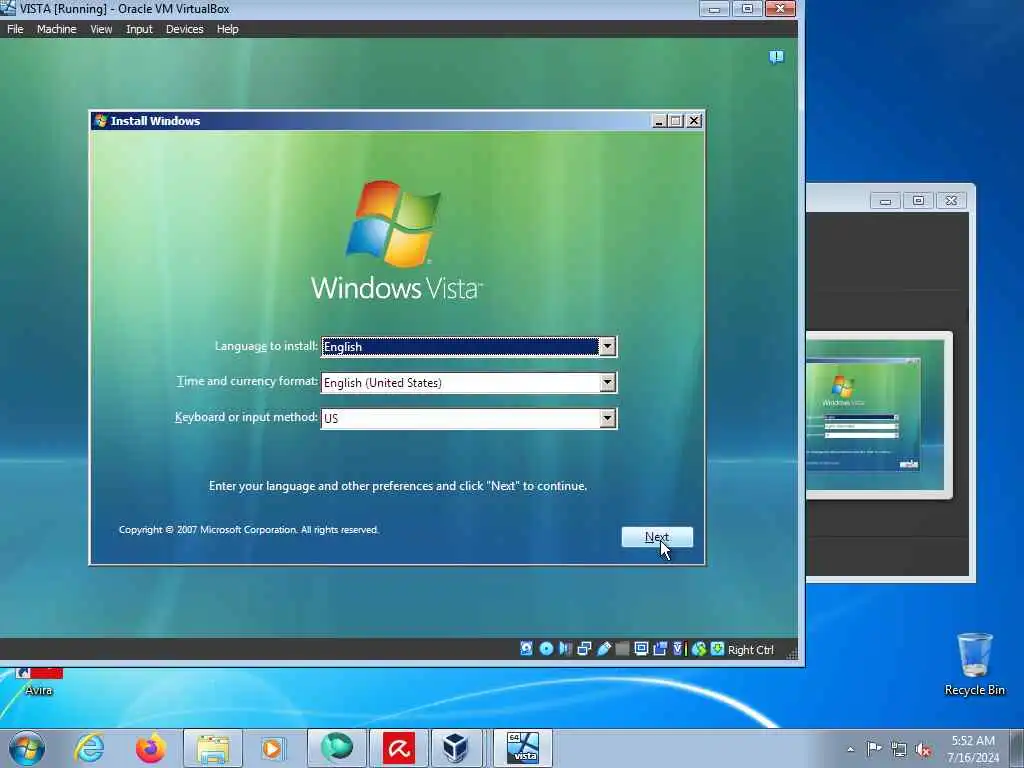Open the Recycle Bin desktop icon

pos(974,664)
